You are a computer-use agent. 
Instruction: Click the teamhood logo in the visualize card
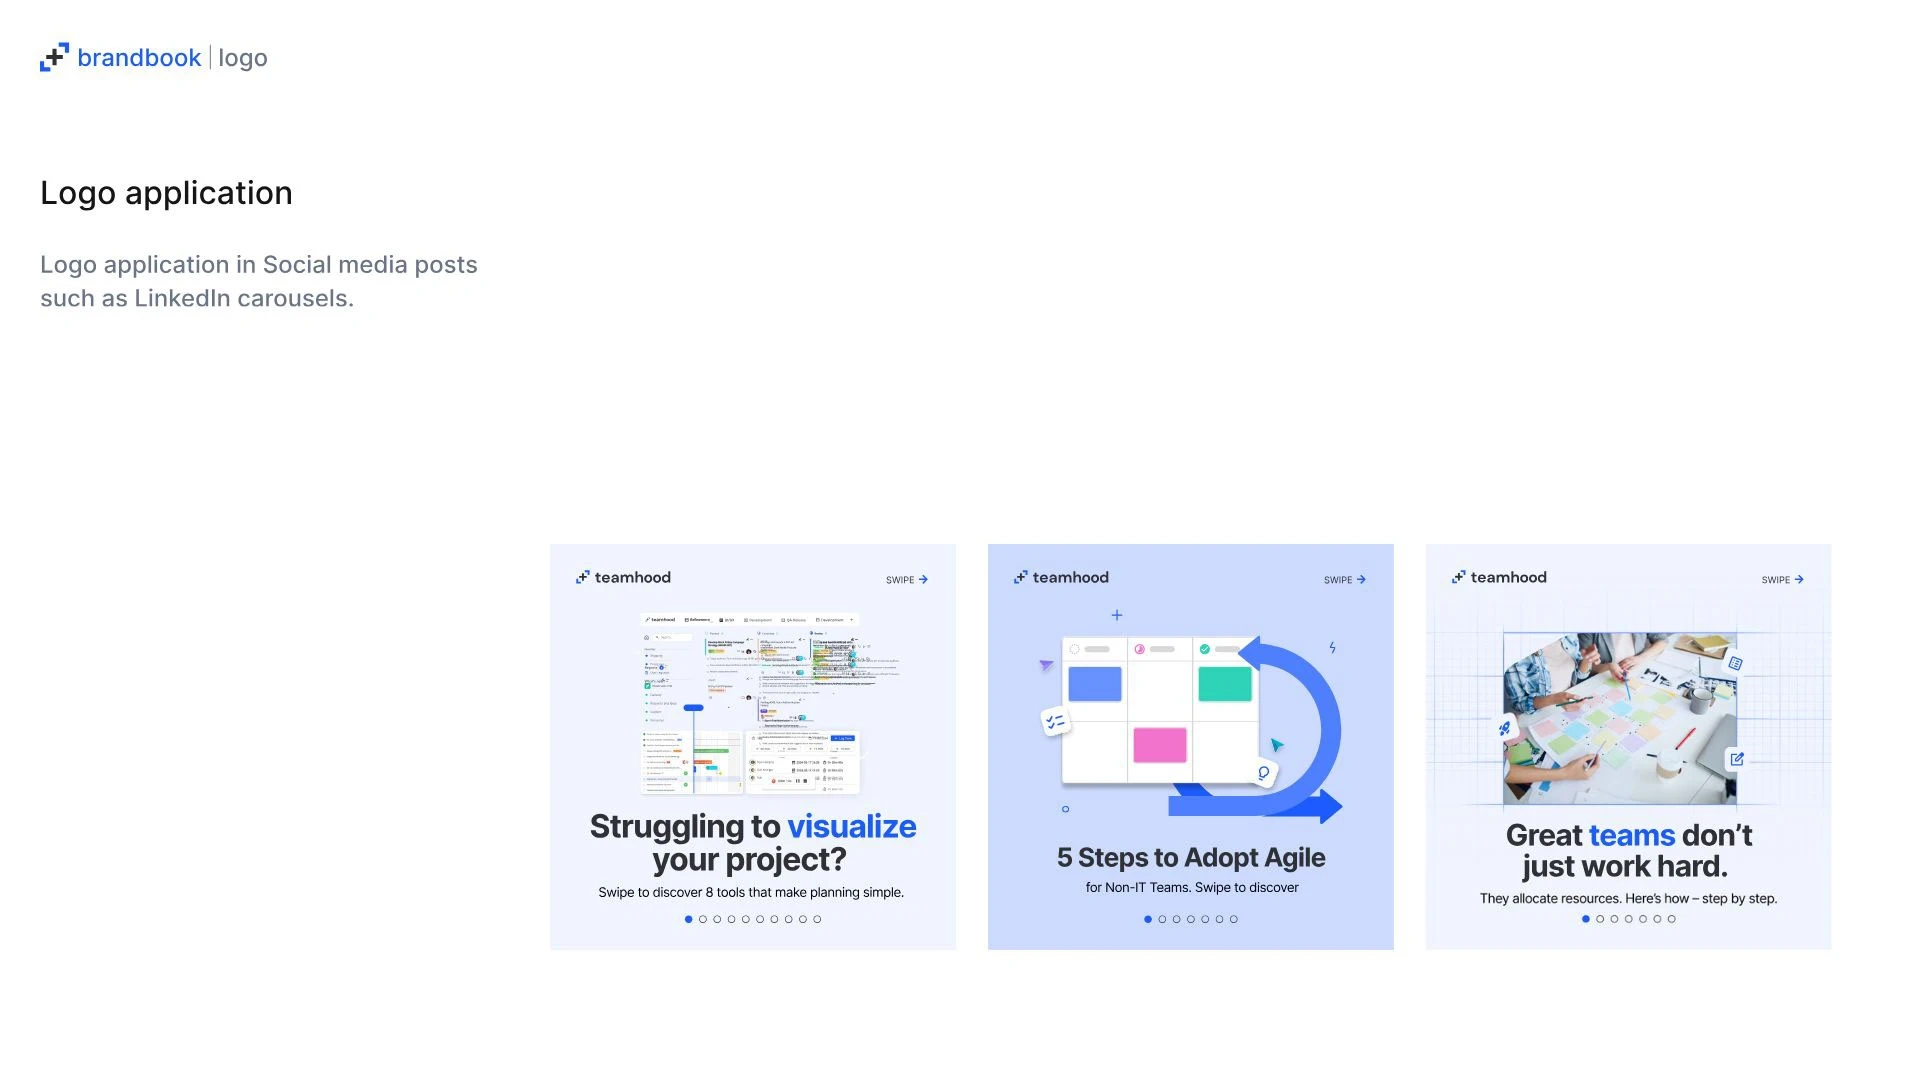623,578
